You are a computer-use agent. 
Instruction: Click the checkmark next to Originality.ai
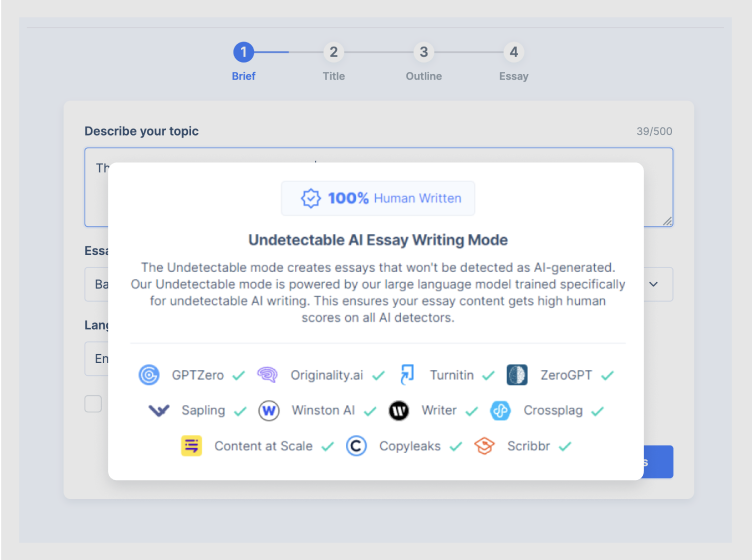point(378,375)
